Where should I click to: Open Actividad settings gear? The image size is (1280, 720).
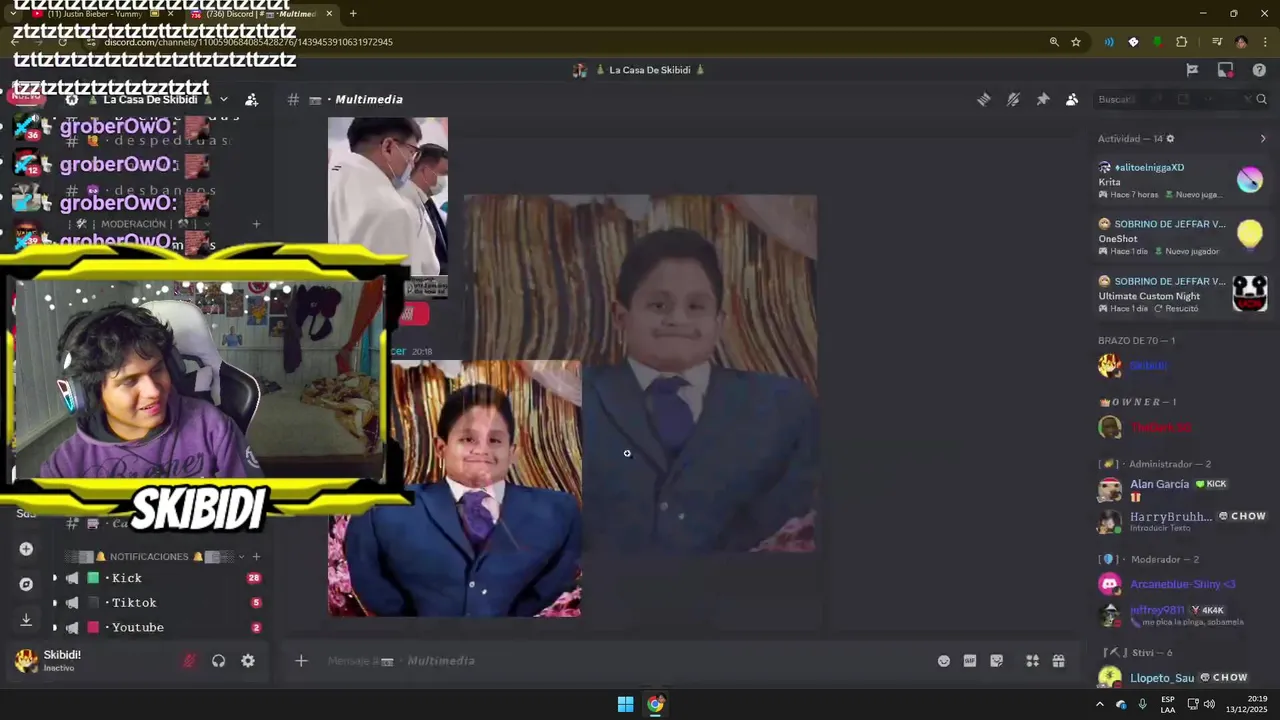coord(1171,139)
